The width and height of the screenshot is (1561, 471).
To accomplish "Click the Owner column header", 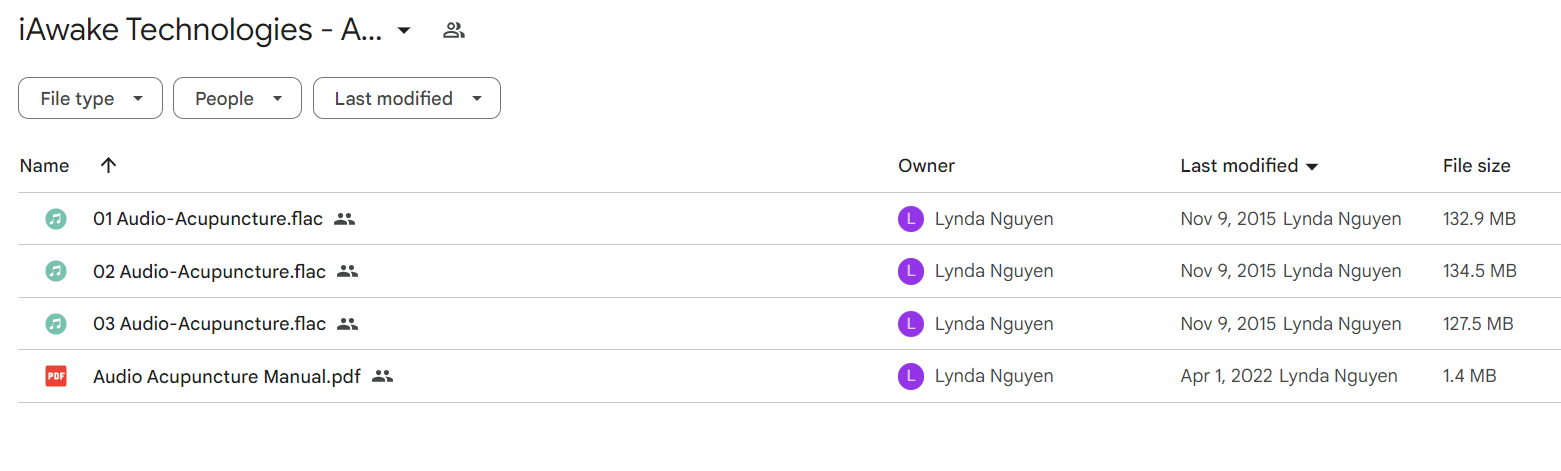I will pos(926,166).
